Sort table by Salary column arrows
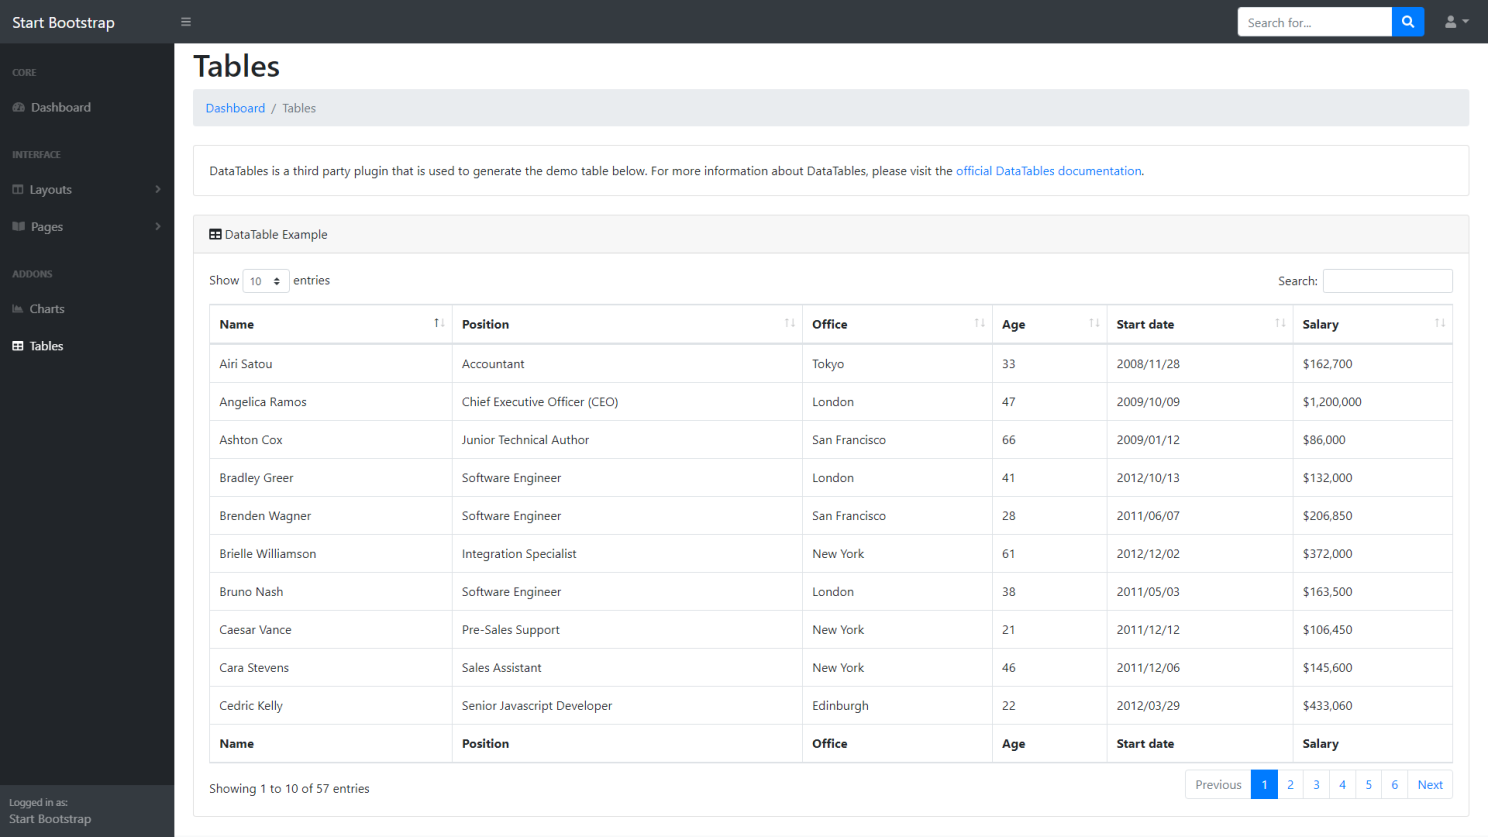The width and height of the screenshot is (1488, 837). pos(1439,323)
